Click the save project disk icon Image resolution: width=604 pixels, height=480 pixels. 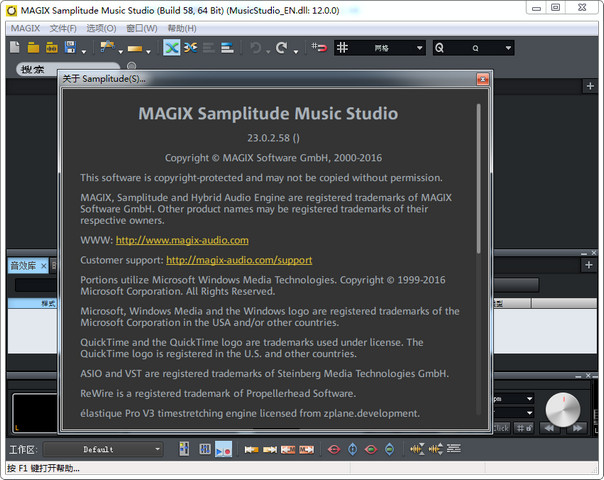(71, 48)
